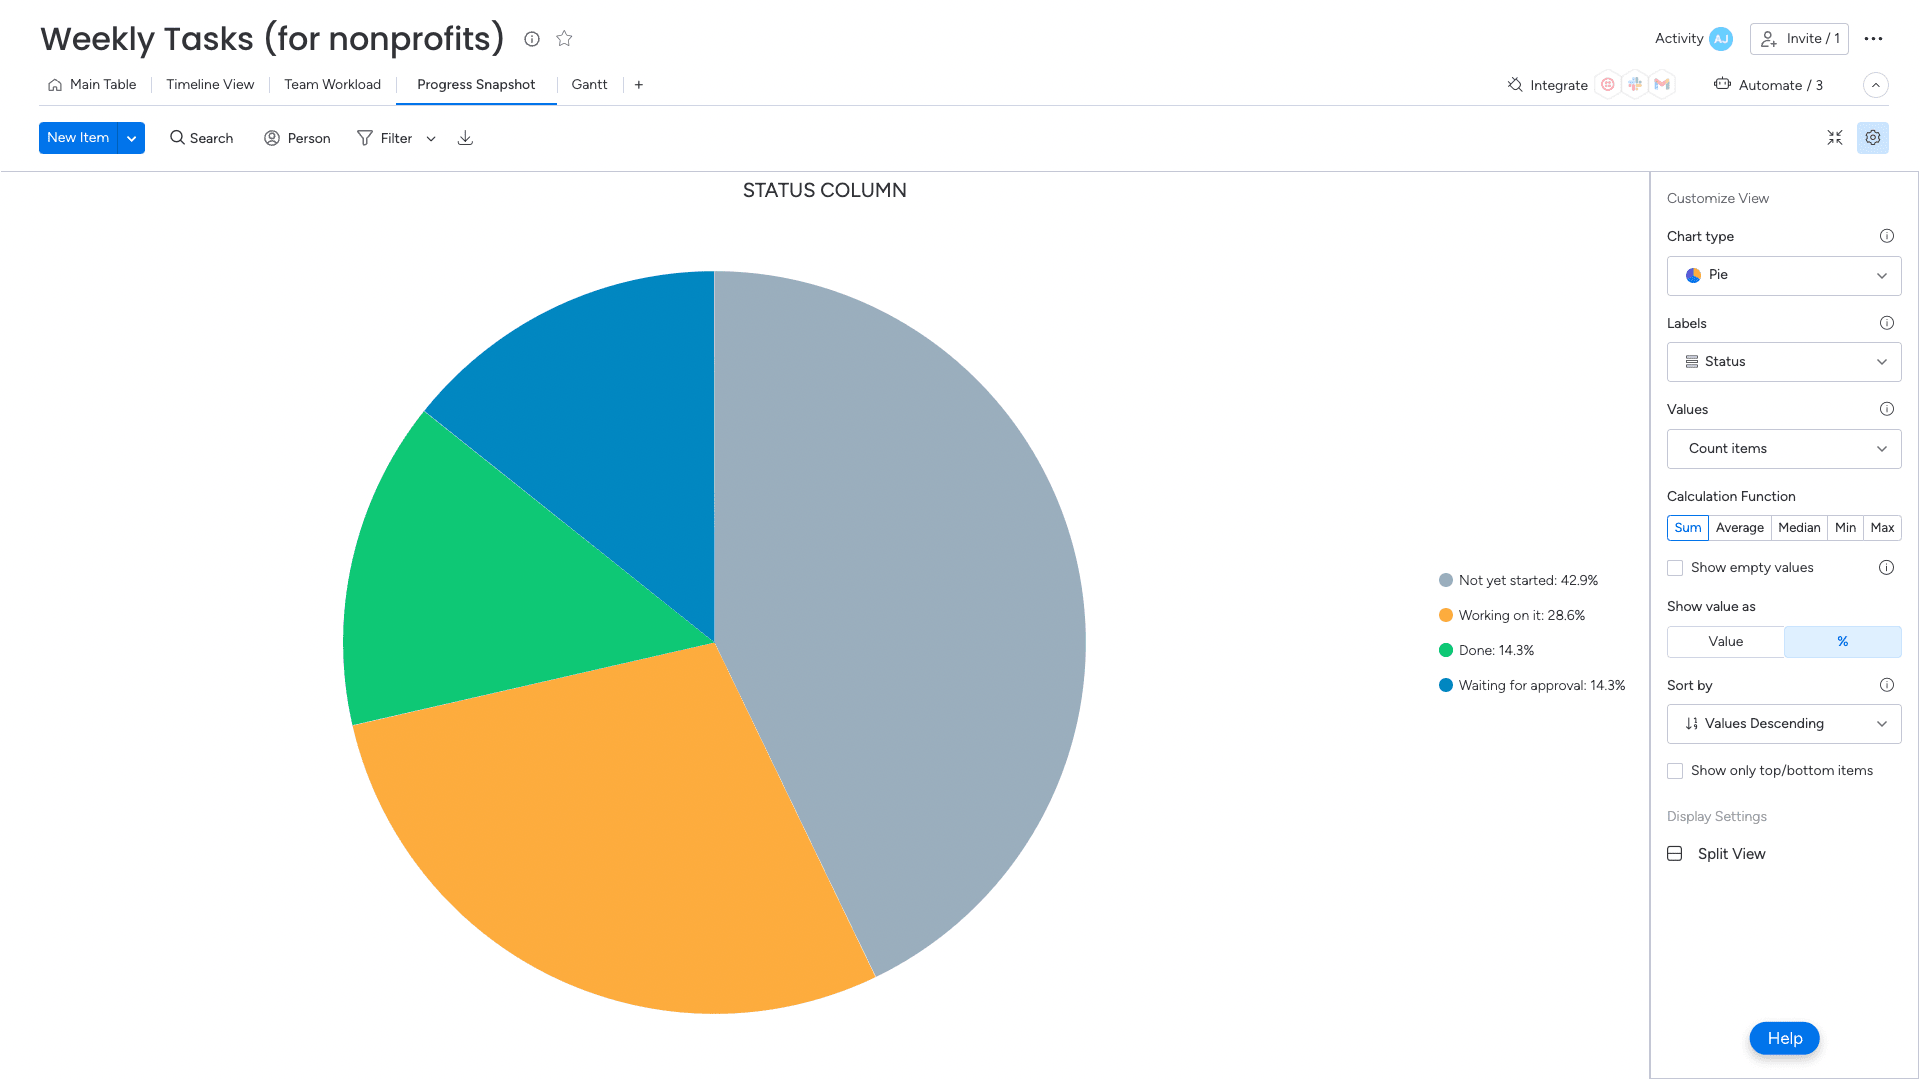The height and width of the screenshot is (1080, 1920).
Task: Click the Chart type info icon
Action: 1886,236
